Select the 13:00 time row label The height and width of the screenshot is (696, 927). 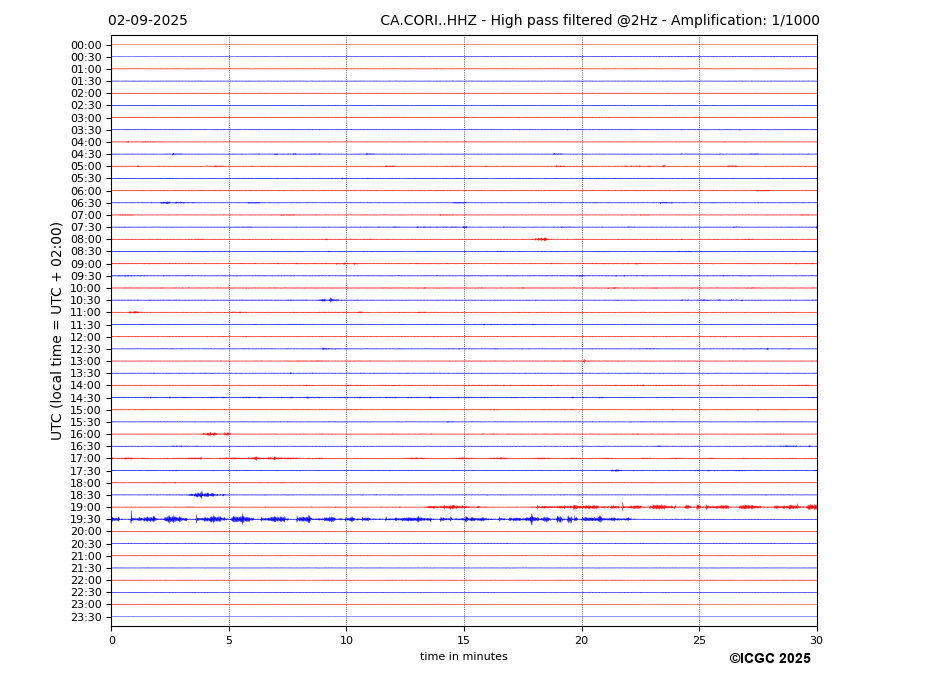point(86,361)
